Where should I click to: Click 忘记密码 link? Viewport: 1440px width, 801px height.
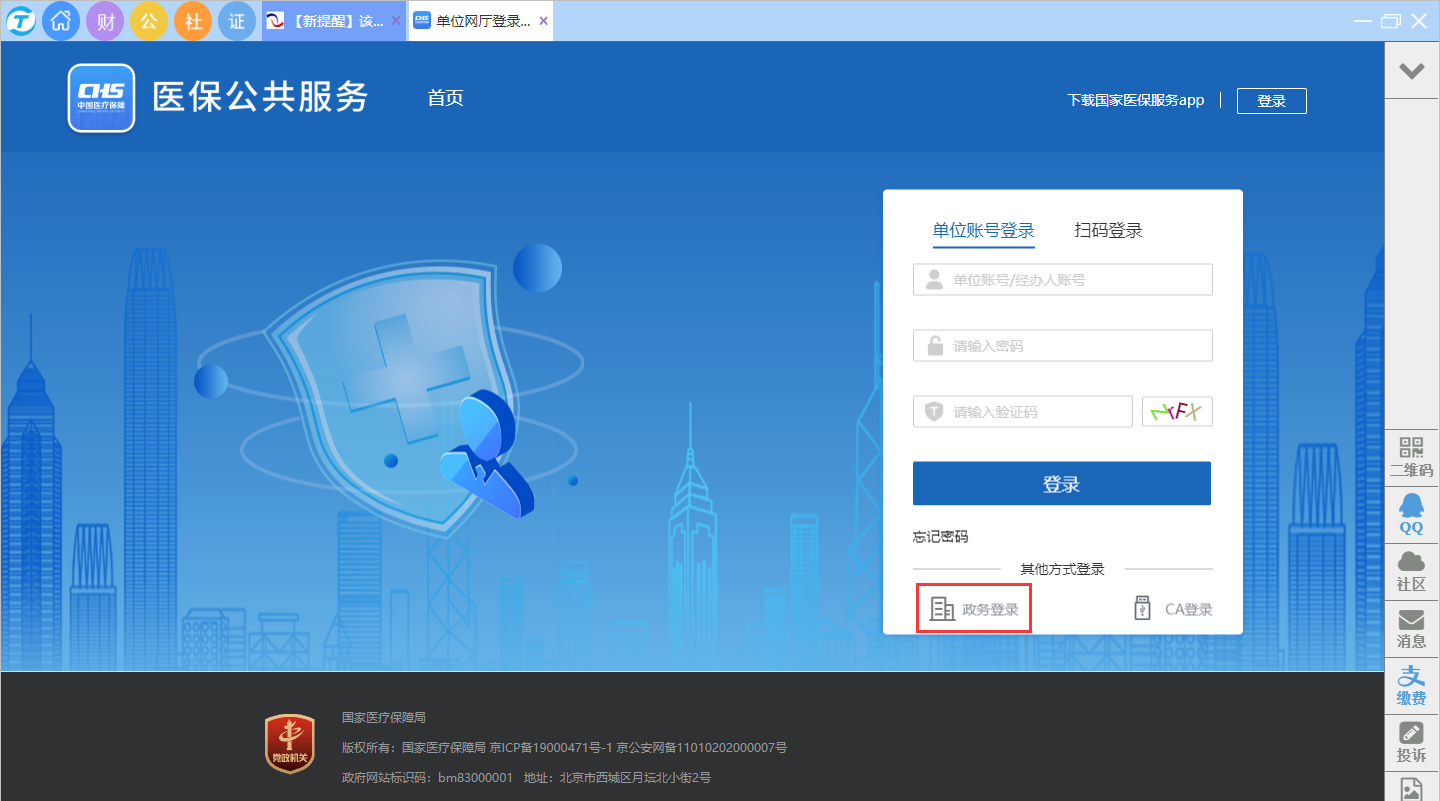pos(940,537)
